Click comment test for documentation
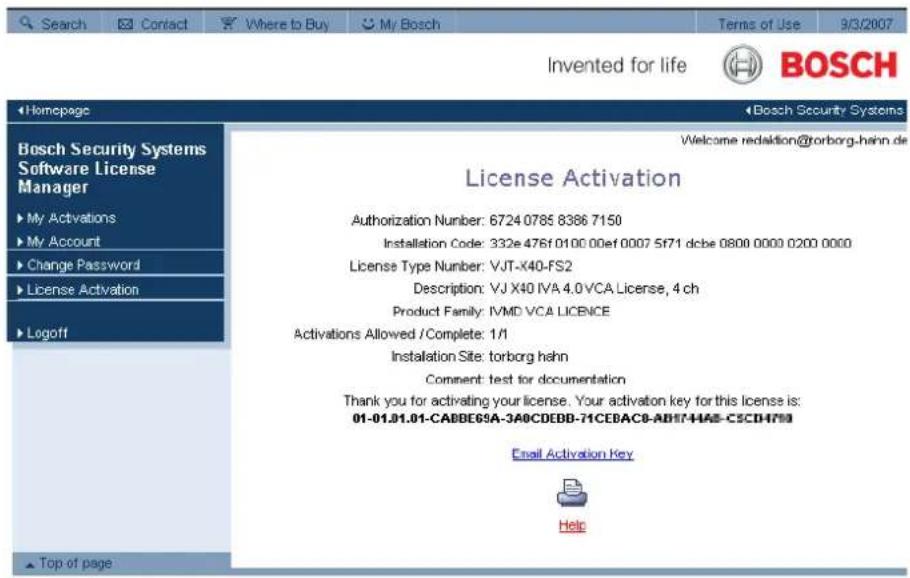 click(557, 380)
